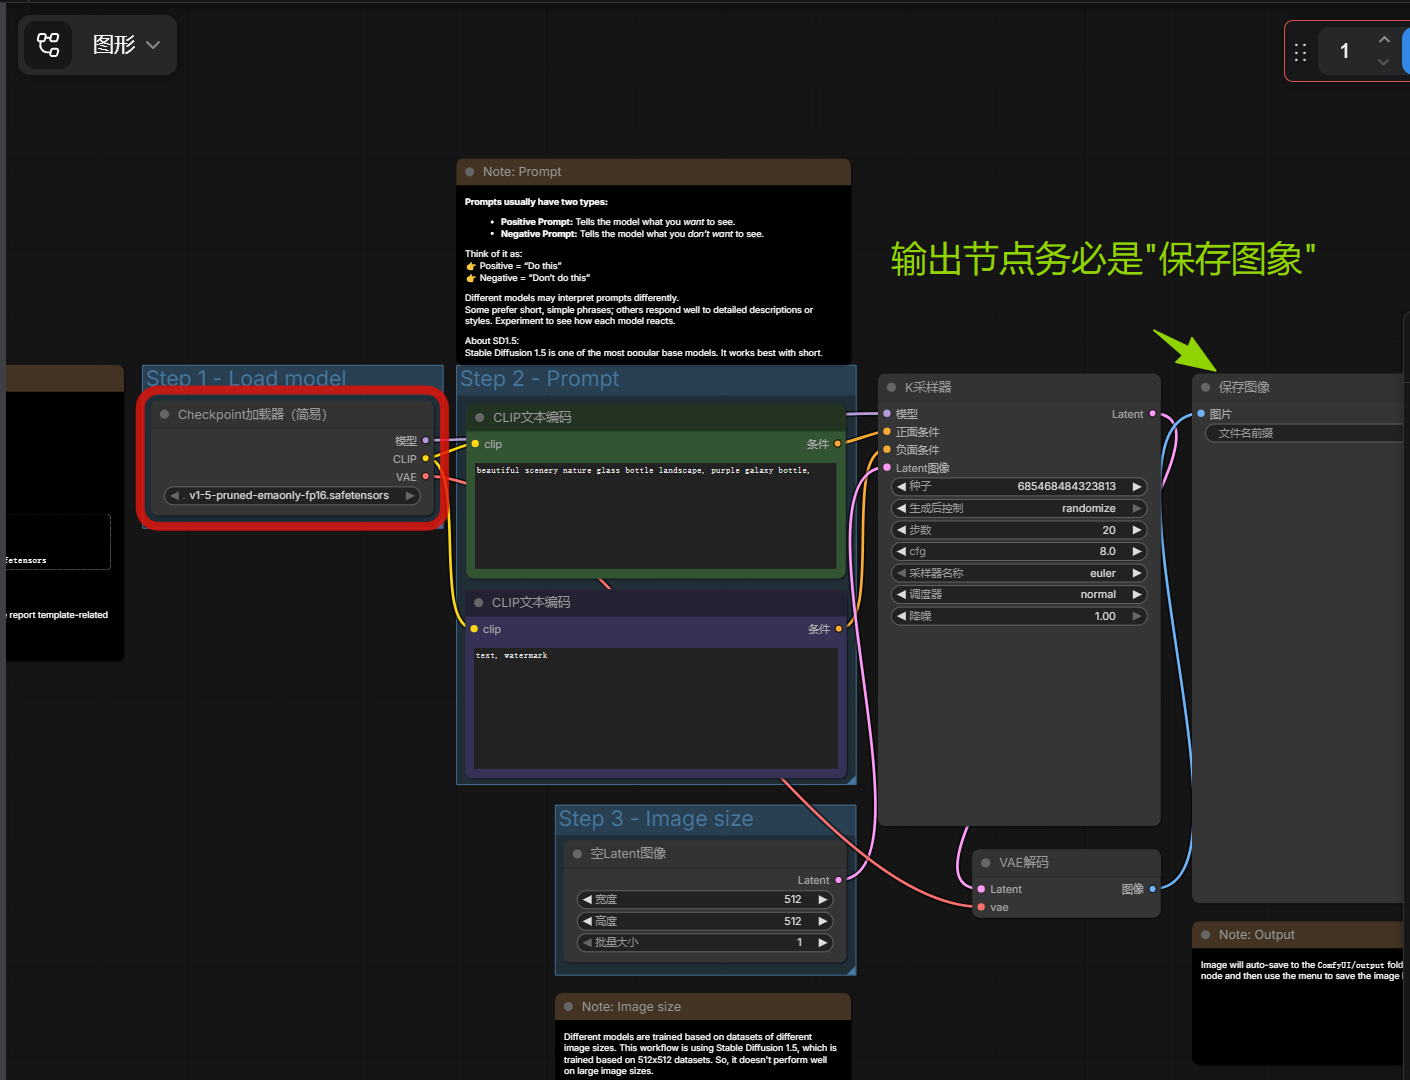Open the 生成后控制 randomize dropdown
Image resolution: width=1410 pixels, height=1080 pixels.
(1019, 508)
